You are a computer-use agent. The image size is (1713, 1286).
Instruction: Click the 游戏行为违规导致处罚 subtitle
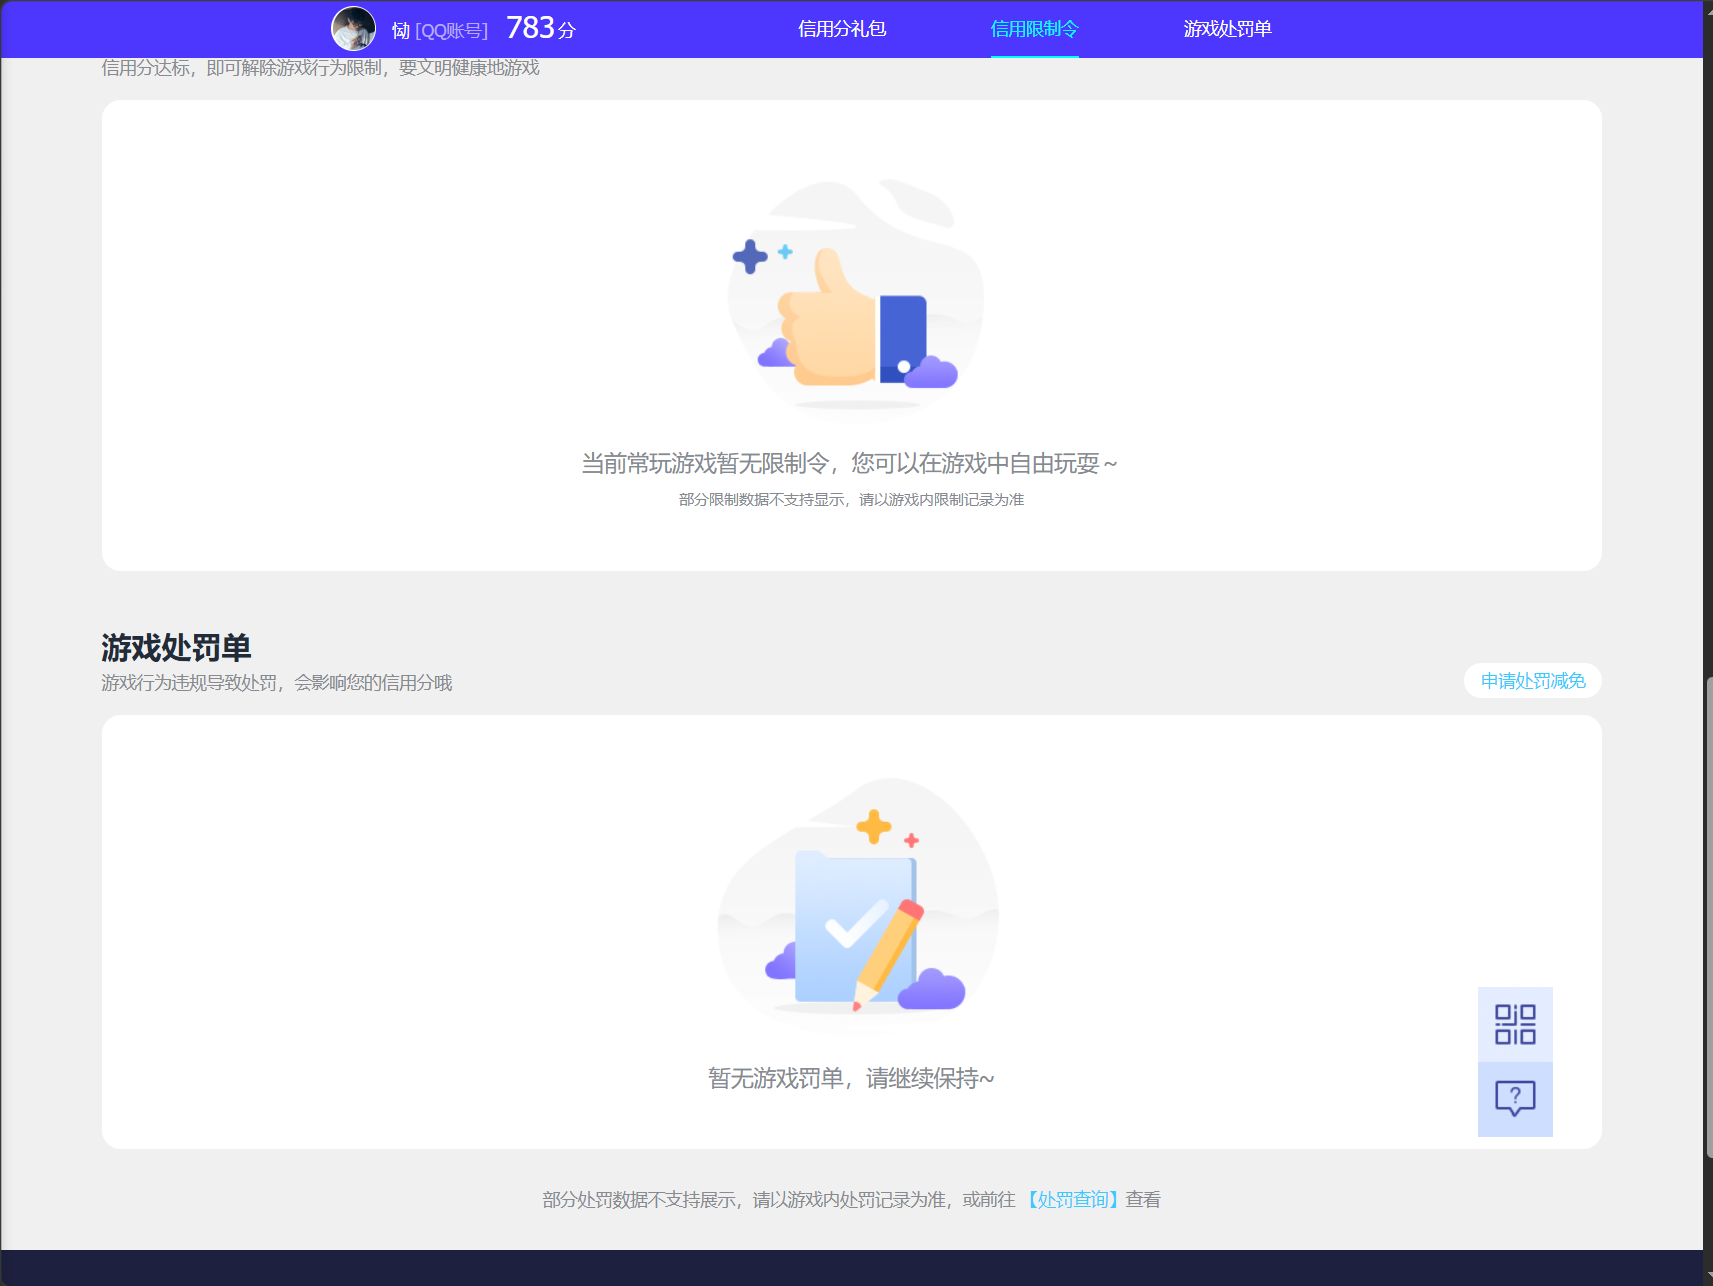click(x=277, y=682)
